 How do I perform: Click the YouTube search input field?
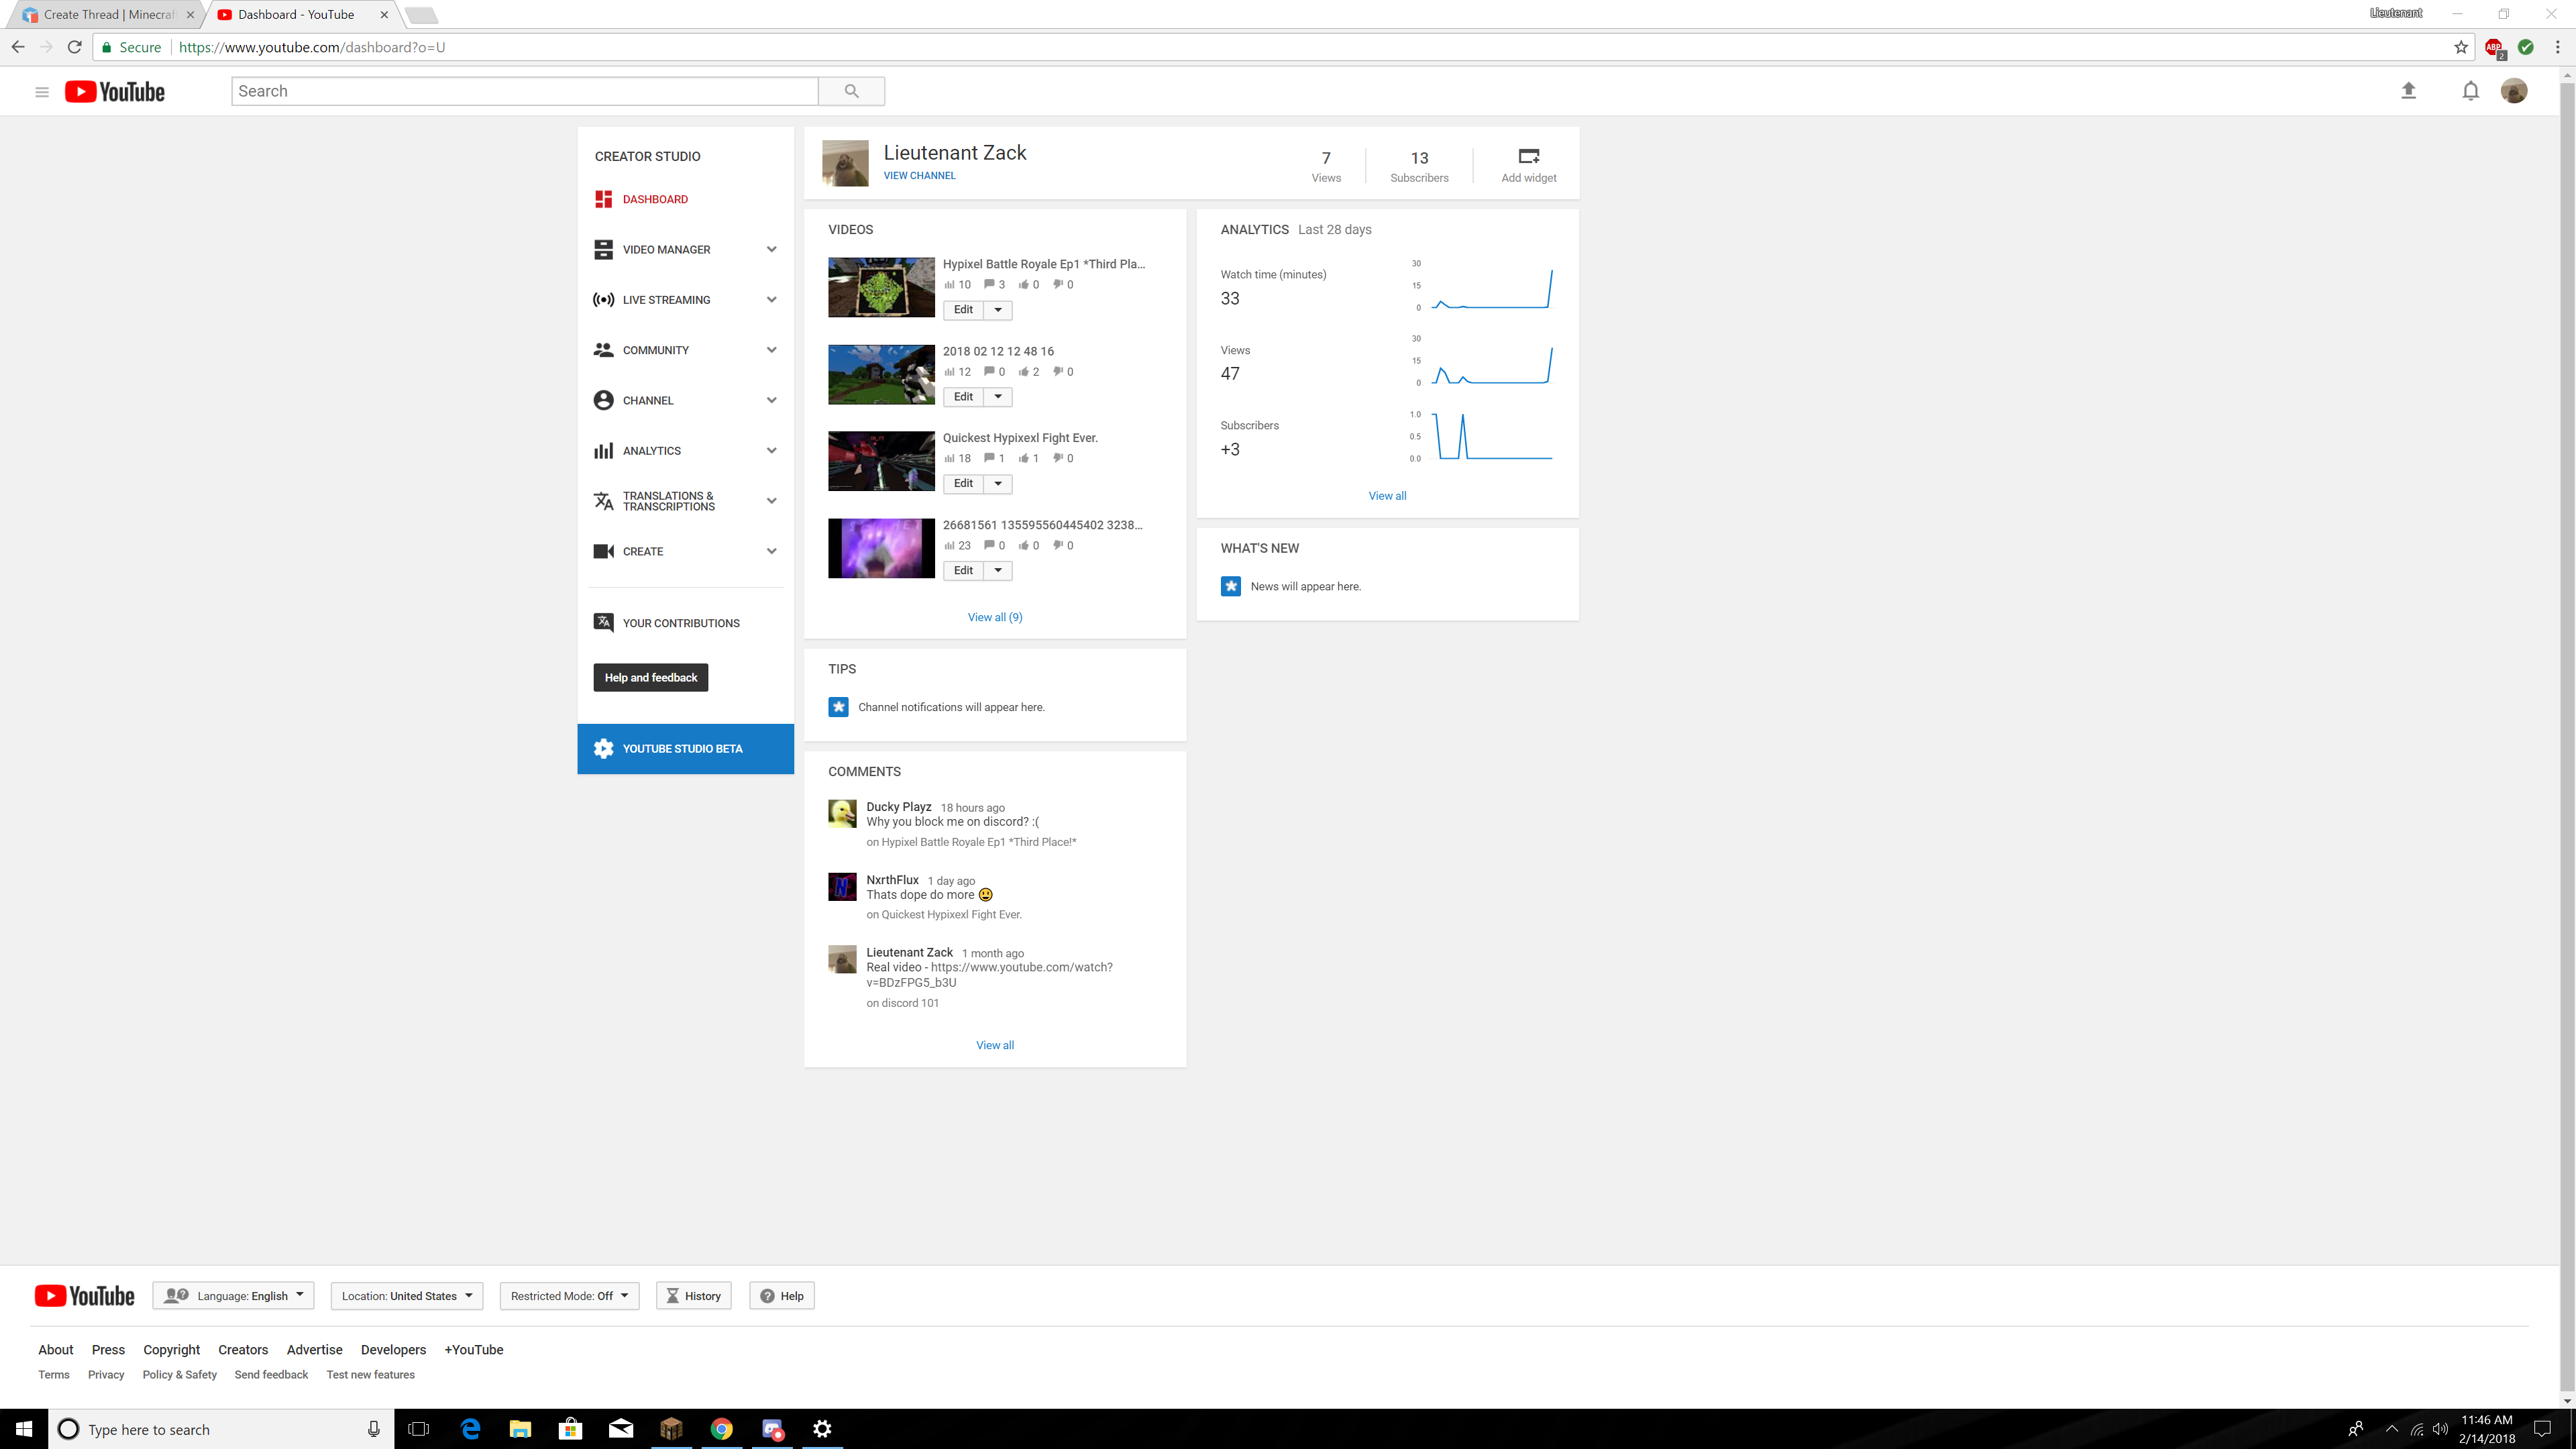click(x=525, y=91)
